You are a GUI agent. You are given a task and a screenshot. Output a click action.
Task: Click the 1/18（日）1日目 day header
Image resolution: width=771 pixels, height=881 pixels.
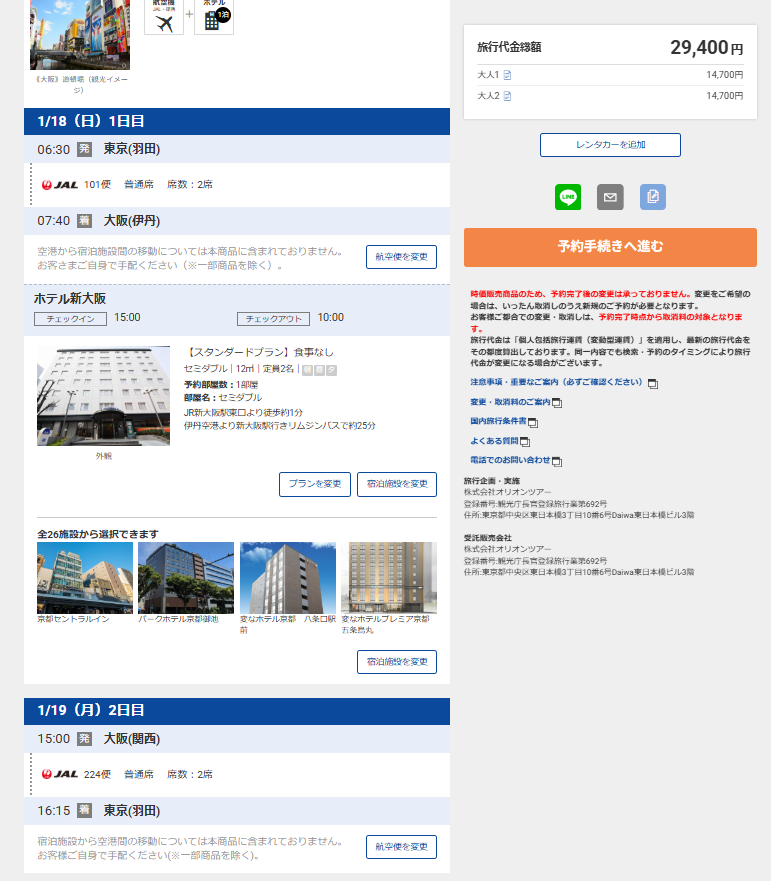237,121
